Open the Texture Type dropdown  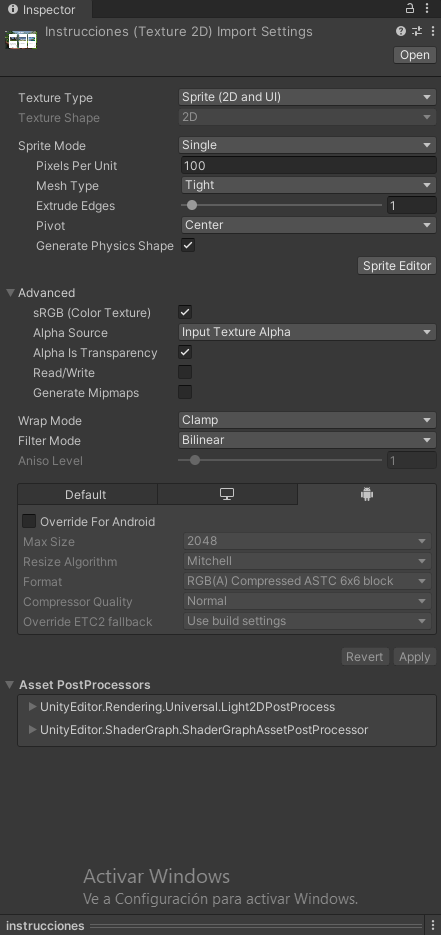(x=308, y=97)
